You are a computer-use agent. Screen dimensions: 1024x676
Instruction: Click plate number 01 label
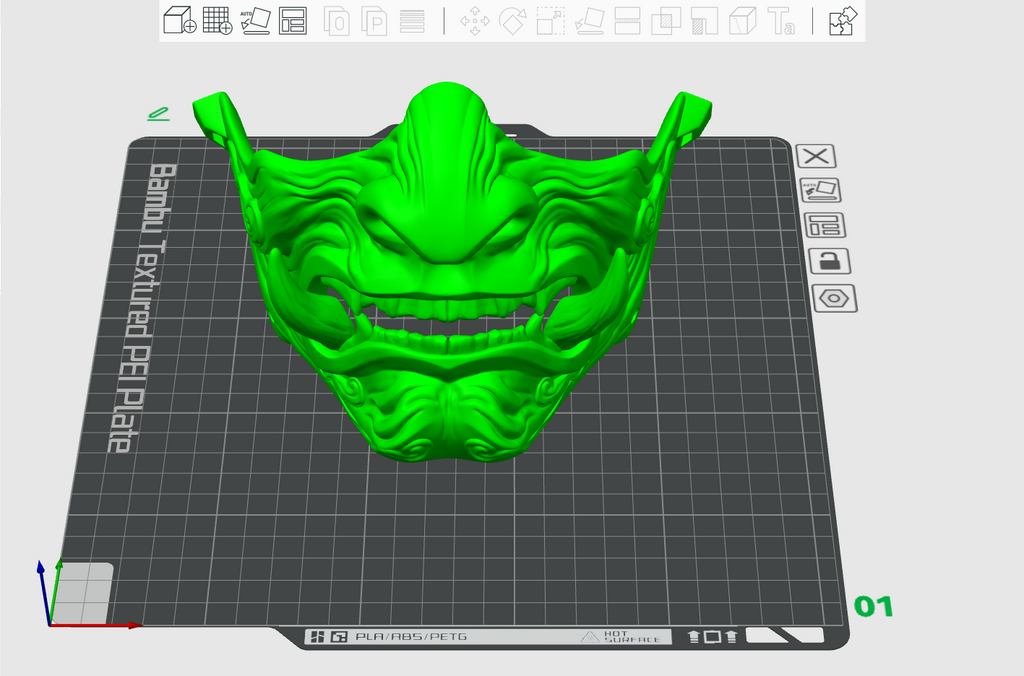(x=874, y=607)
